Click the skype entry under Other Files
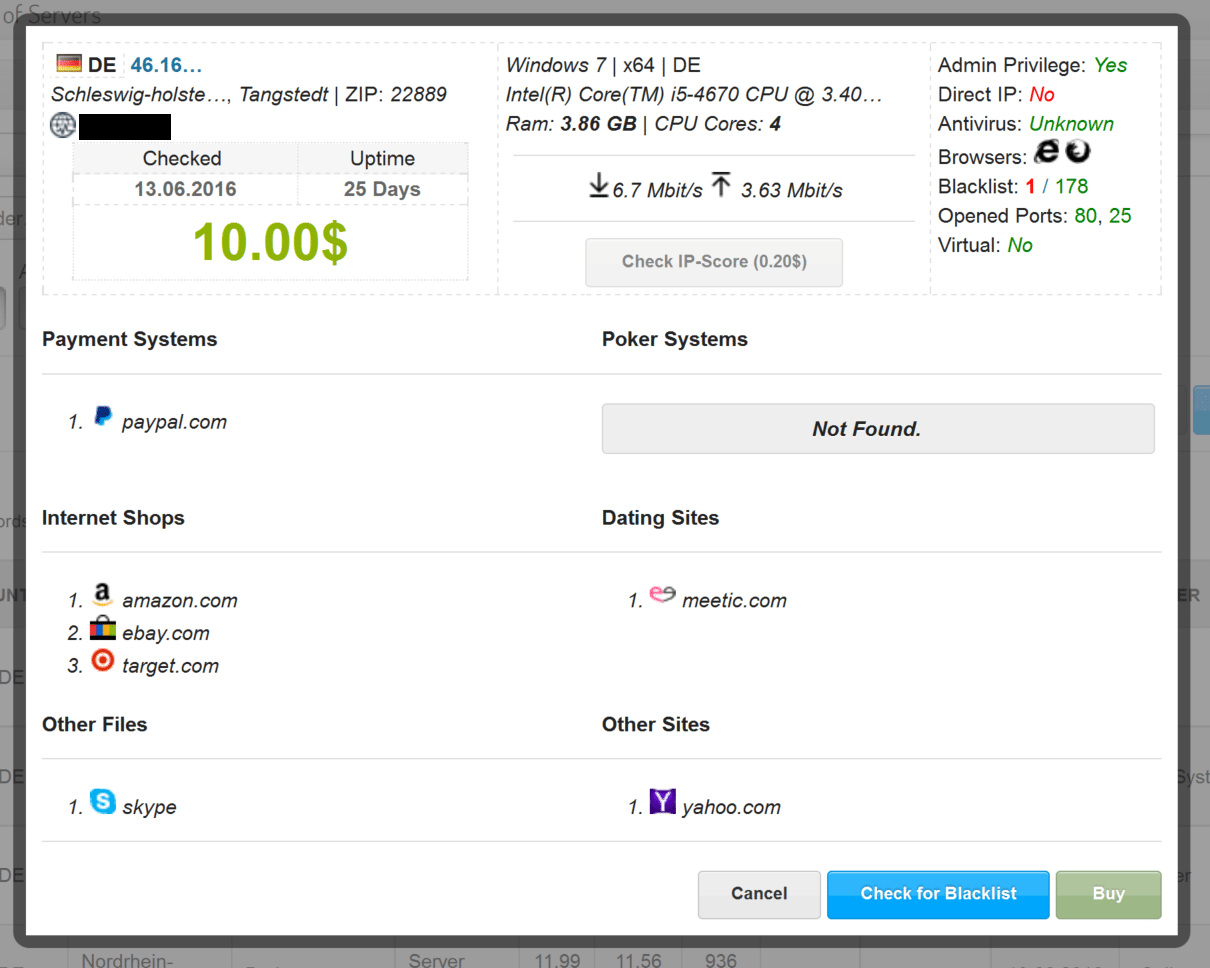The image size is (1210, 968). coord(149,808)
